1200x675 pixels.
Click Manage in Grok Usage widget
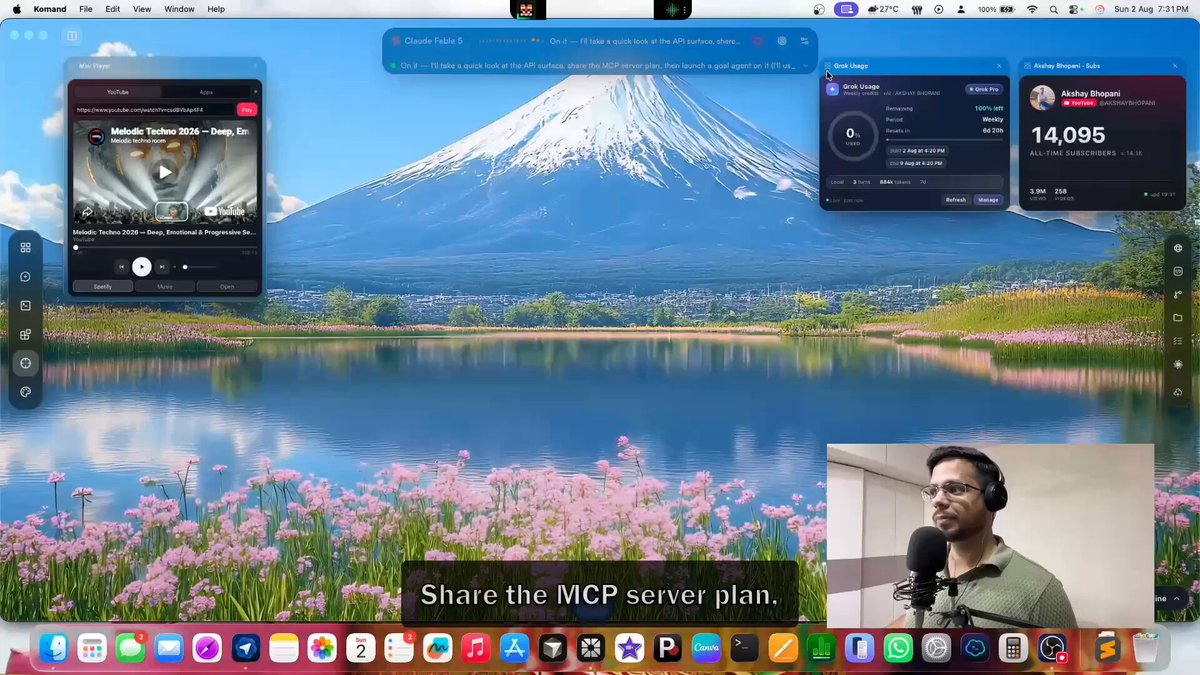coord(988,200)
